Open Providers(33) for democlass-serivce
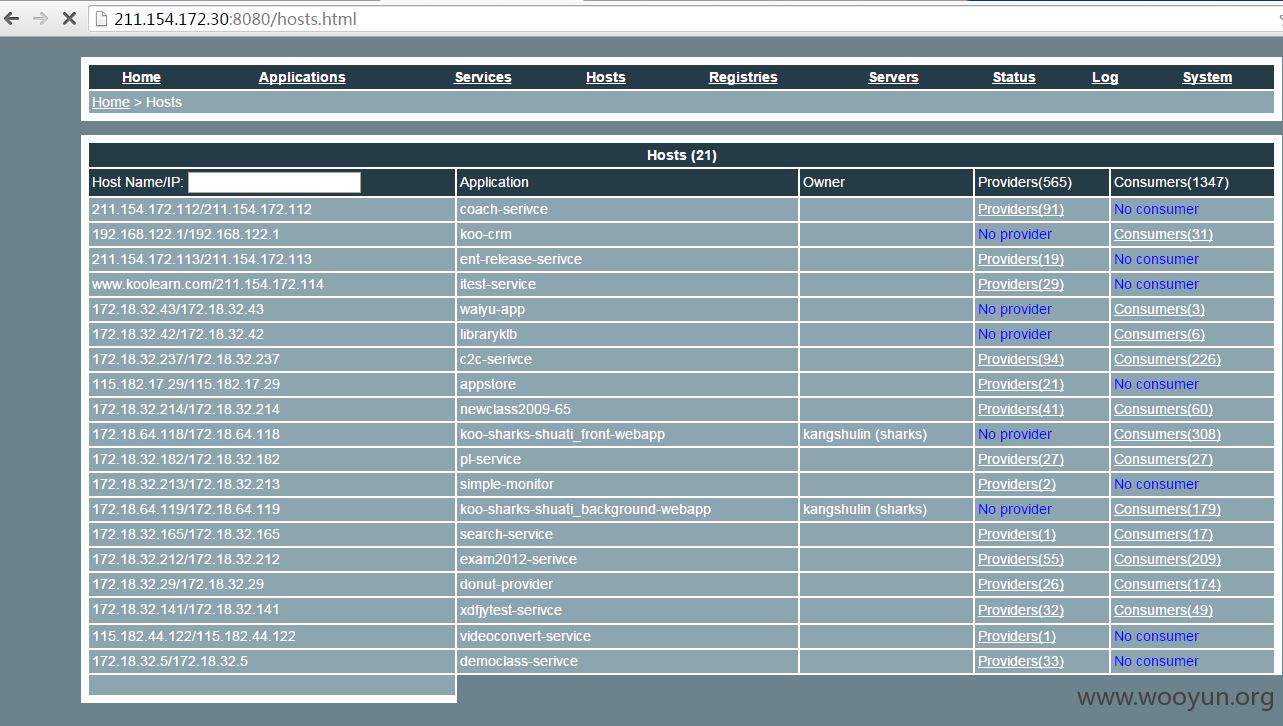Image resolution: width=1283 pixels, height=726 pixels. 1021,661
